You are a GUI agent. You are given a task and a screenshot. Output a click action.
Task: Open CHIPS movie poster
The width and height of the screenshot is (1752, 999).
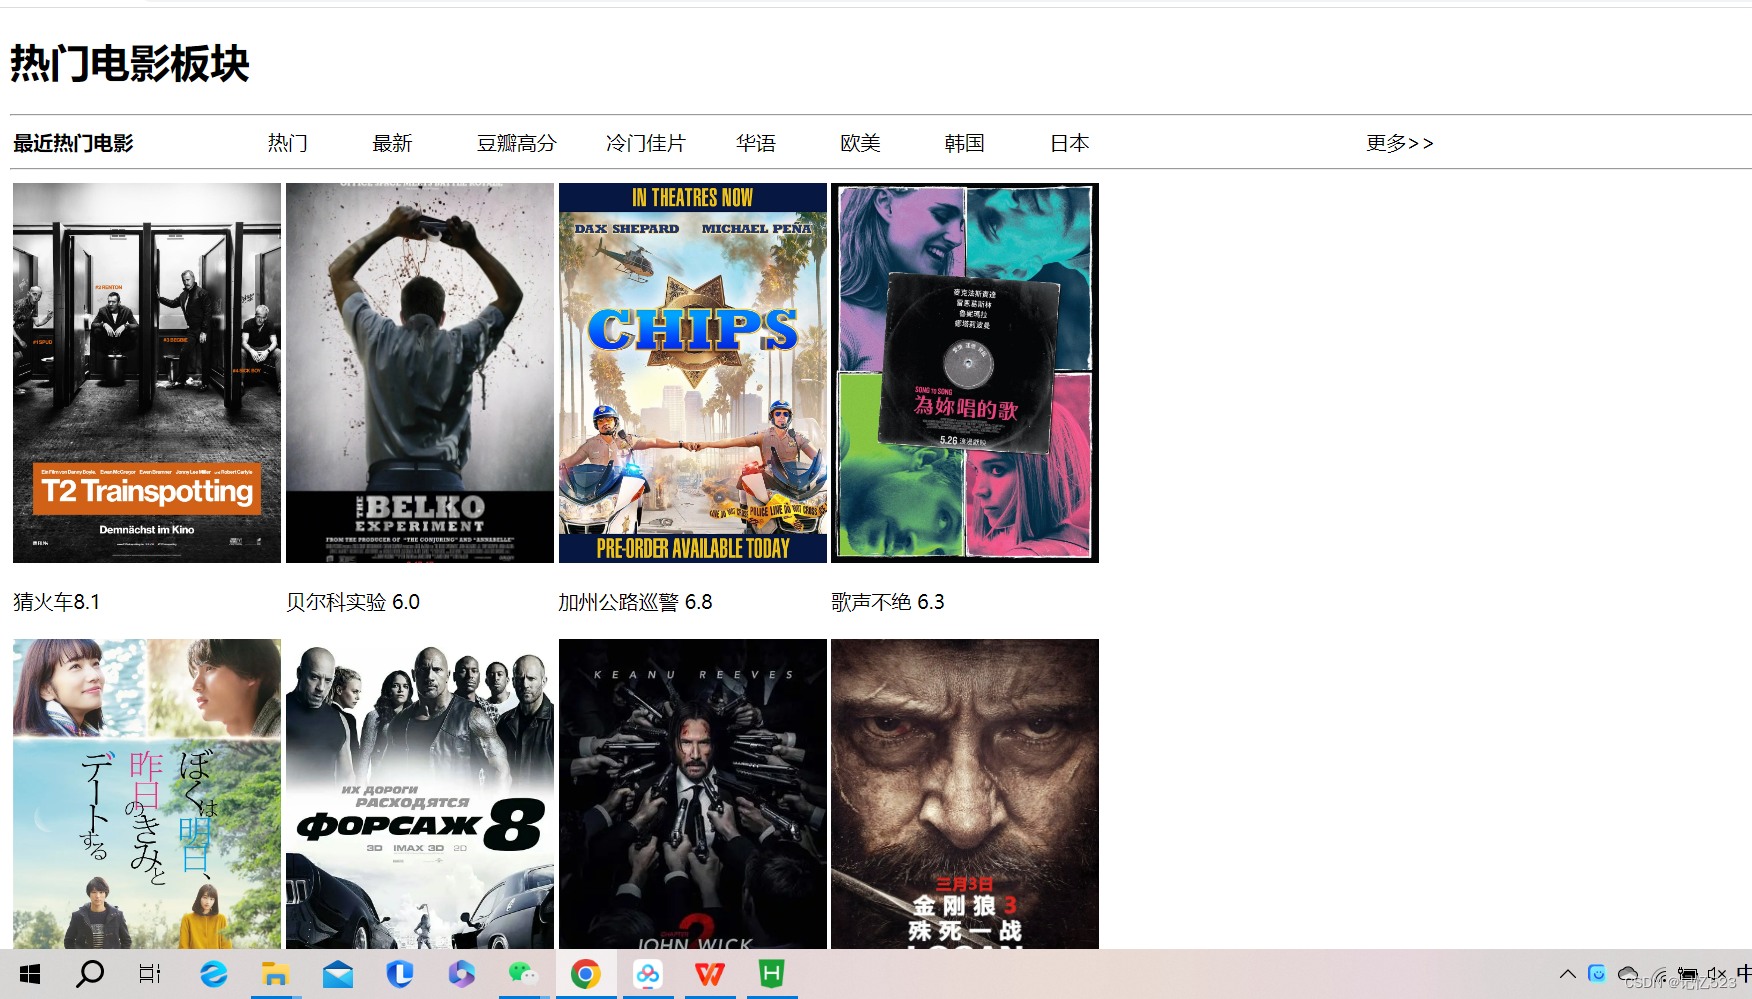click(693, 373)
